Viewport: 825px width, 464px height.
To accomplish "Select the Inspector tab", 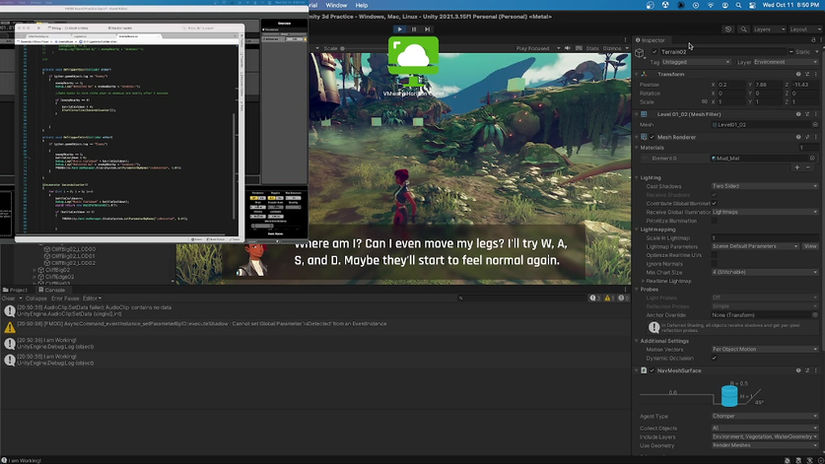I will coord(650,40).
